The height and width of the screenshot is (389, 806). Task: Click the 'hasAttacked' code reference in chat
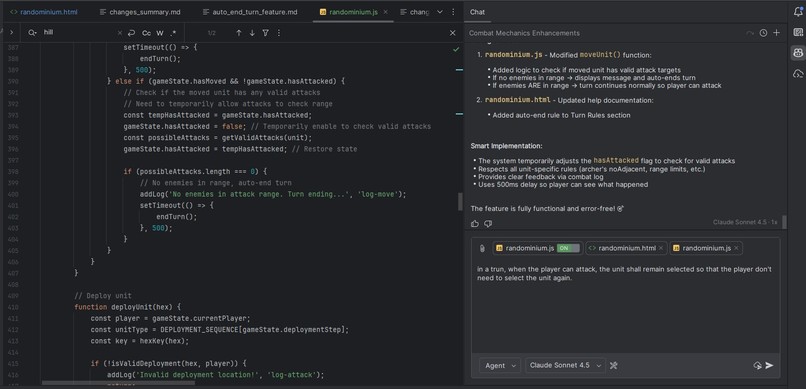(616, 161)
